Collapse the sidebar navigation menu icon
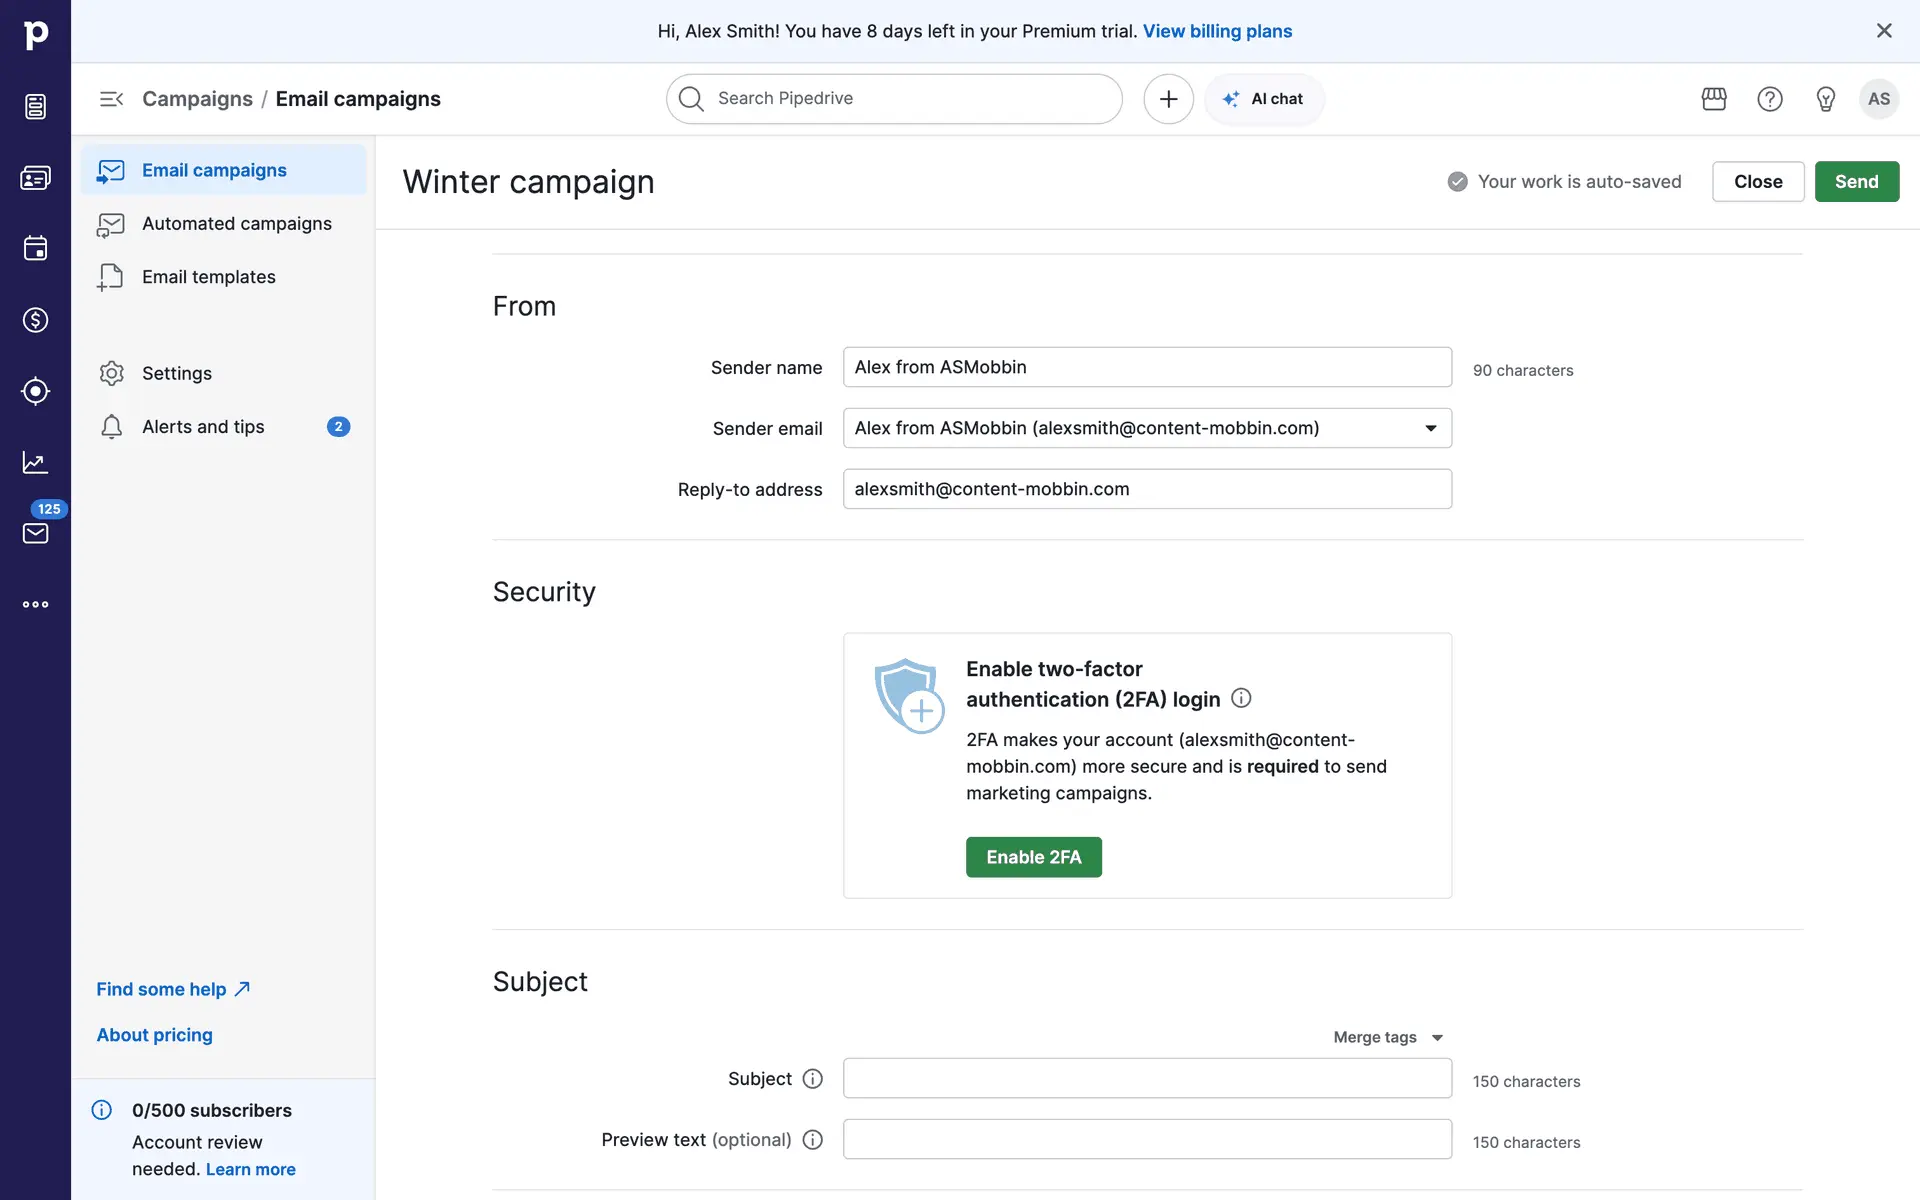The height and width of the screenshot is (1200, 1920). click(x=111, y=99)
